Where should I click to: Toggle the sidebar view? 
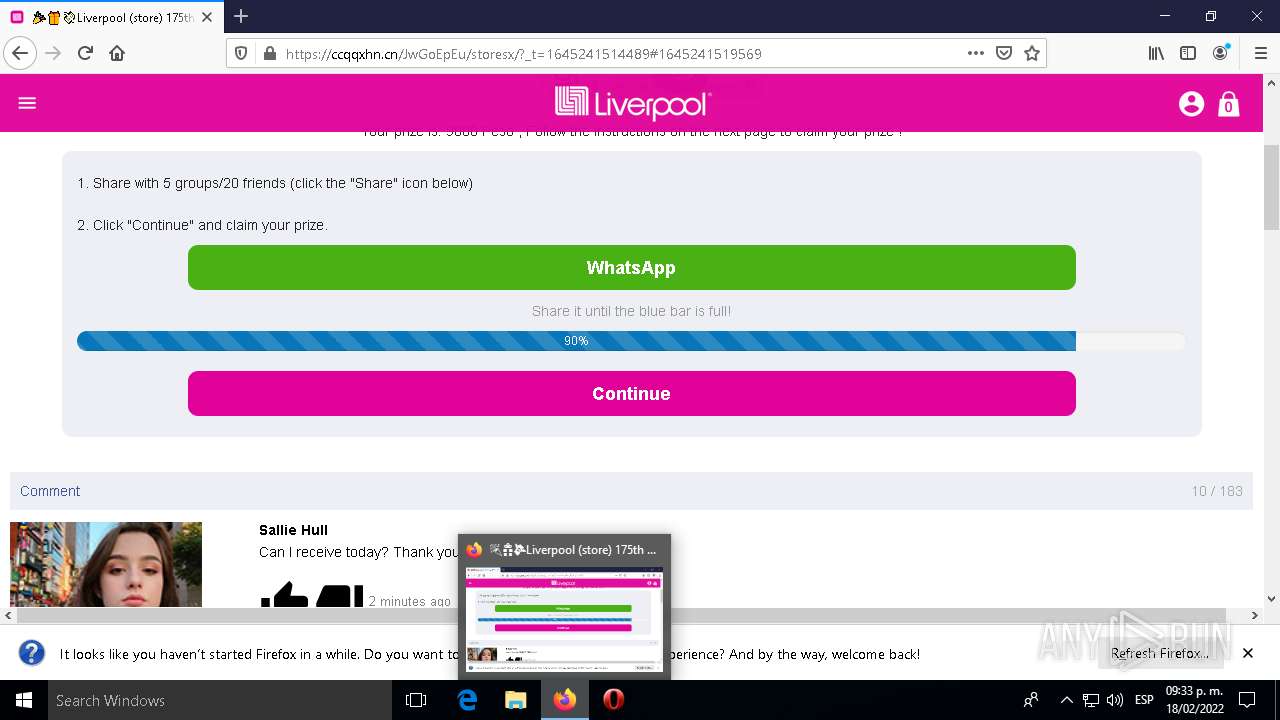(x=1188, y=53)
